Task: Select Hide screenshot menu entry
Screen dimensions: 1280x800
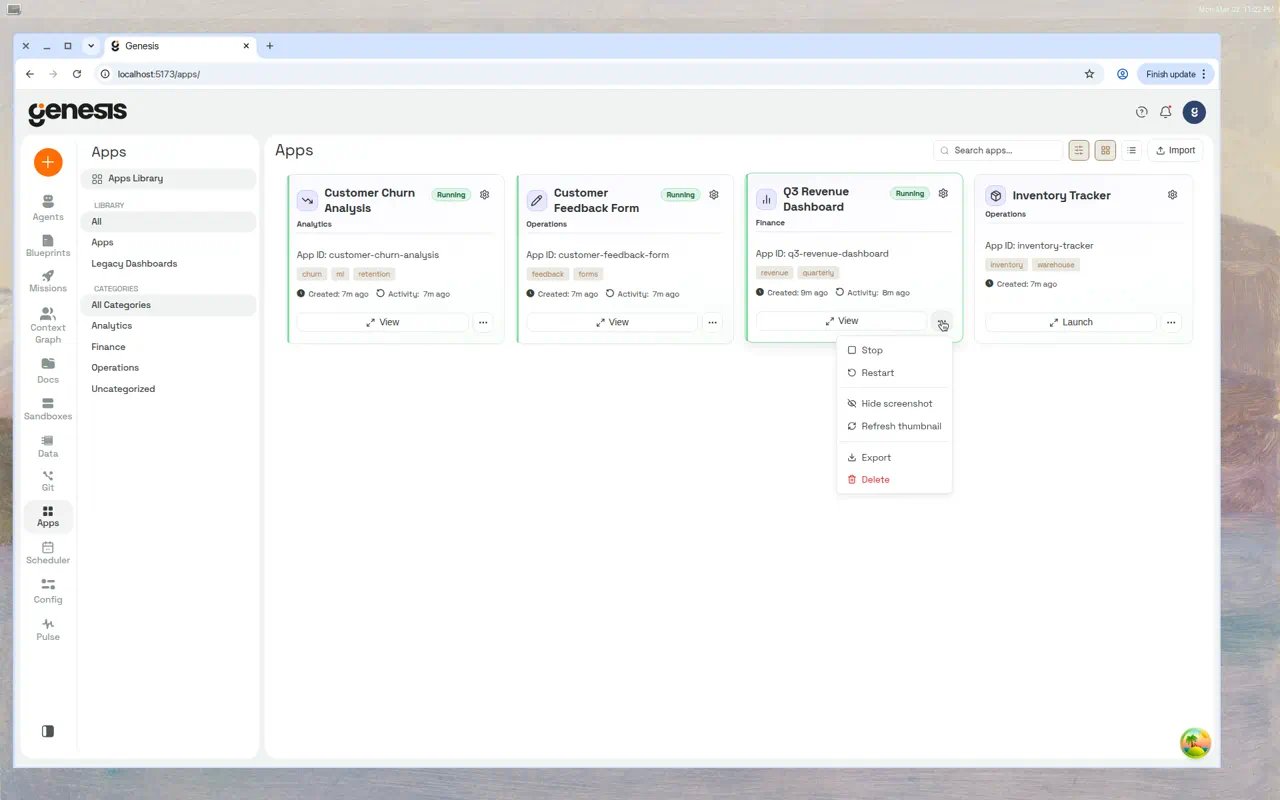Action: point(894,404)
